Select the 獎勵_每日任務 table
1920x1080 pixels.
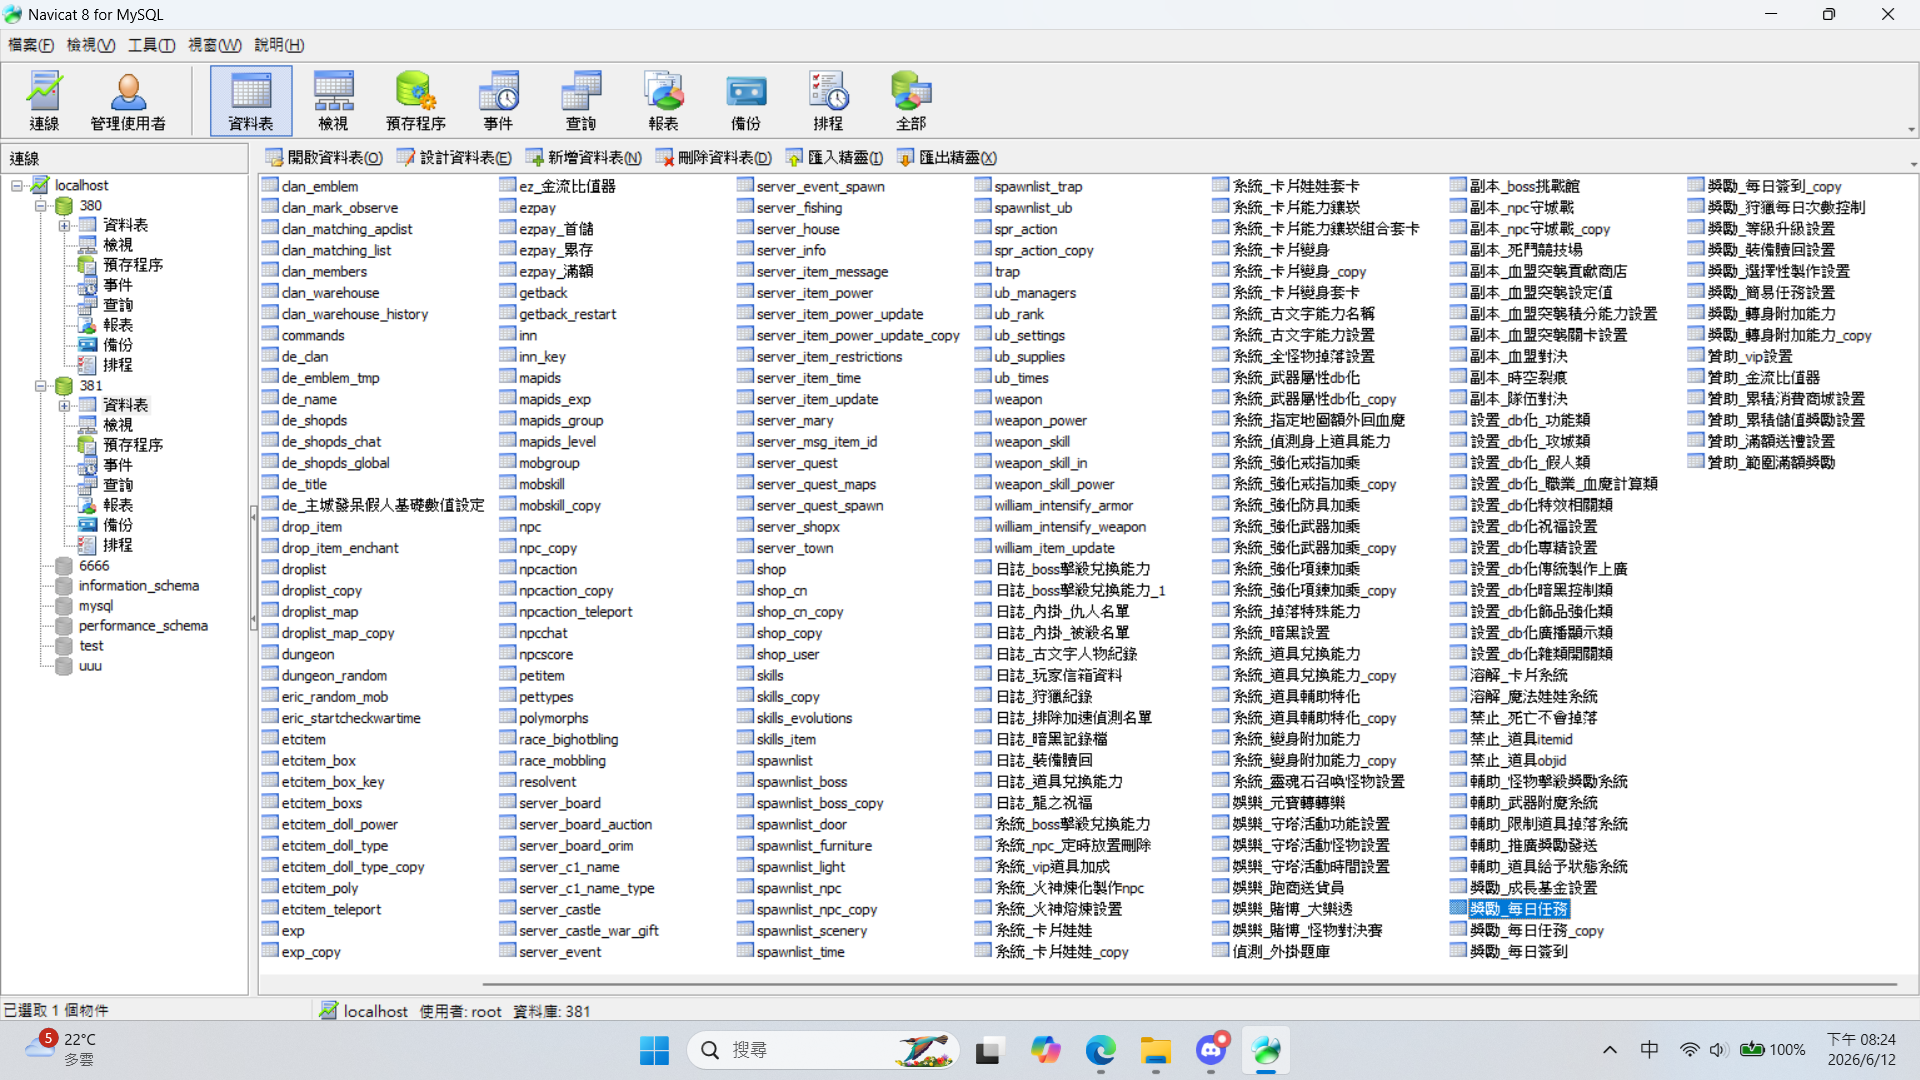pos(1519,909)
